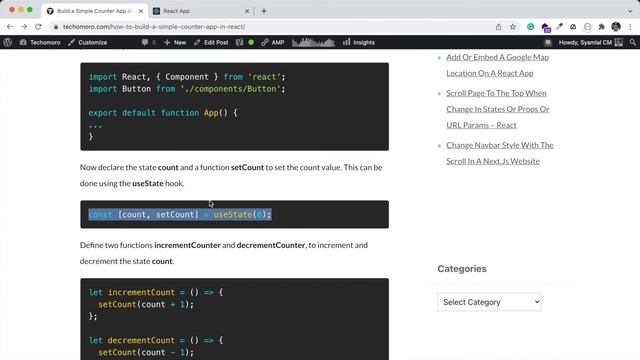Image resolution: width=640 pixels, height=360 pixels.
Task: Click the let incrementCount code line
Action: pyautogui.click(x=156, y=292)
